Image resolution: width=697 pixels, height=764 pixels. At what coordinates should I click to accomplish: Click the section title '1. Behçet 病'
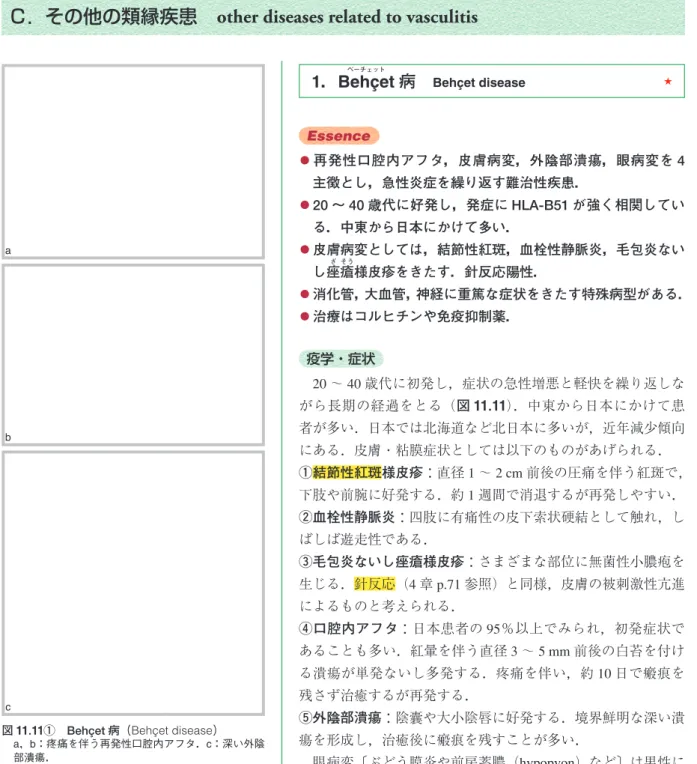coord(364,81)
